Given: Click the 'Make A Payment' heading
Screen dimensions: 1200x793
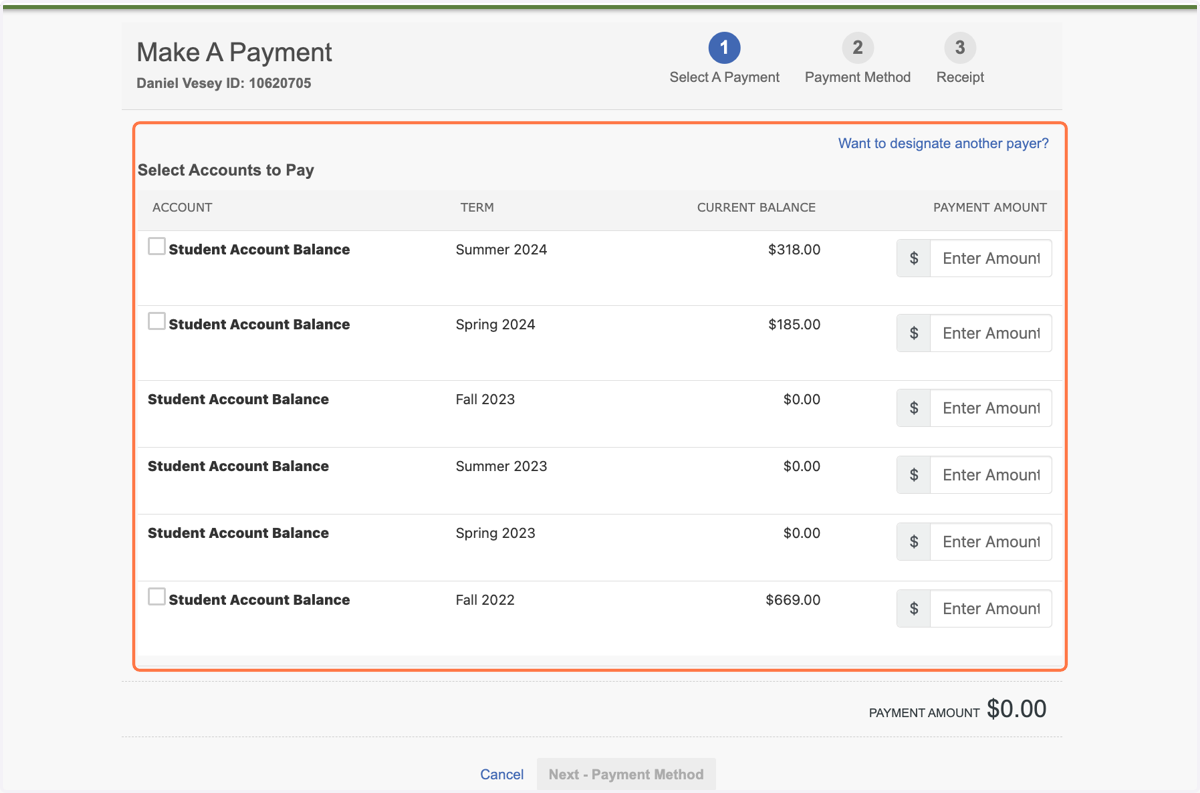Looking at the screenshot, I should (234, 53).
